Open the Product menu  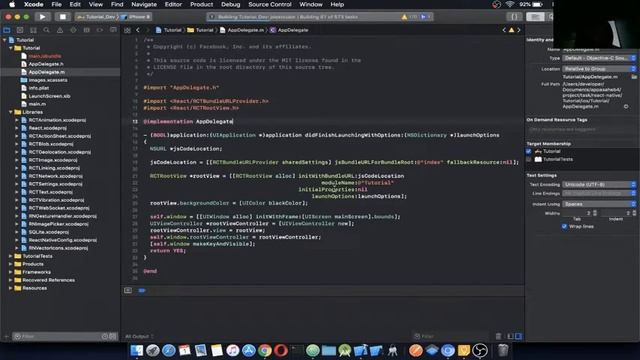click(201, 4)
